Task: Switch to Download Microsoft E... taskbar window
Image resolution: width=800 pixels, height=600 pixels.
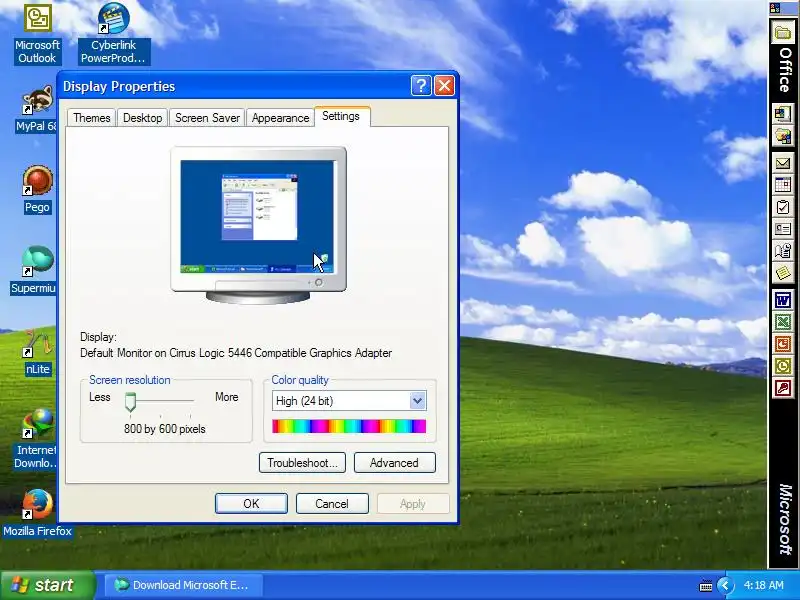Action: point(184,585)
